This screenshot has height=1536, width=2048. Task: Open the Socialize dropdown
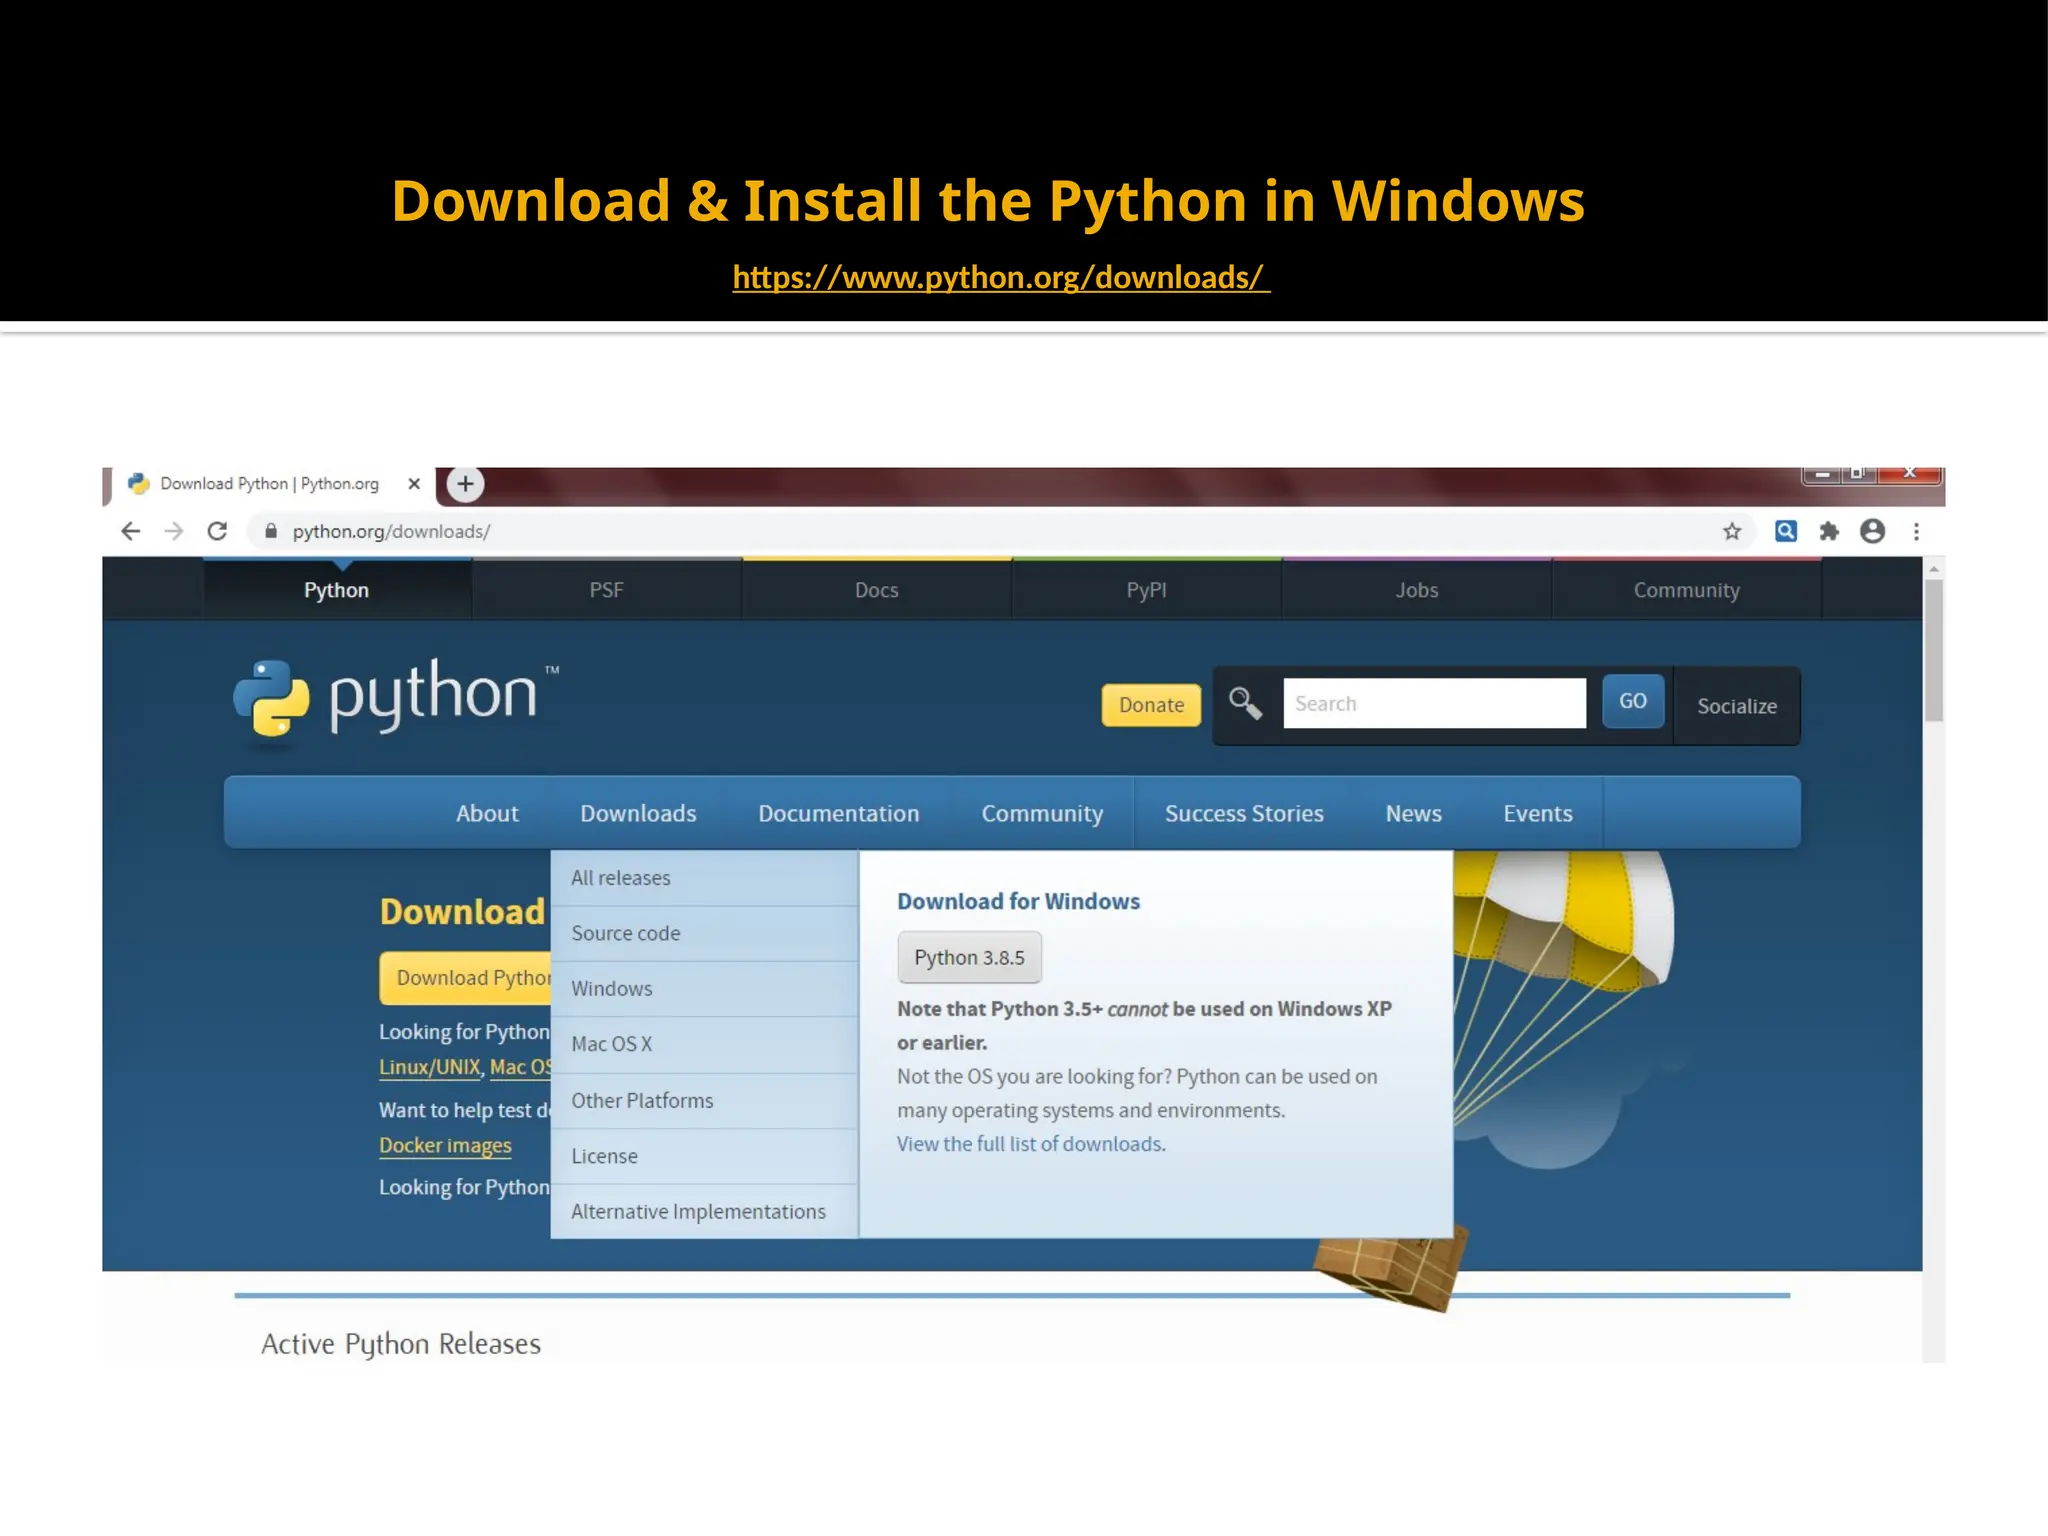tap(1736, 706)
